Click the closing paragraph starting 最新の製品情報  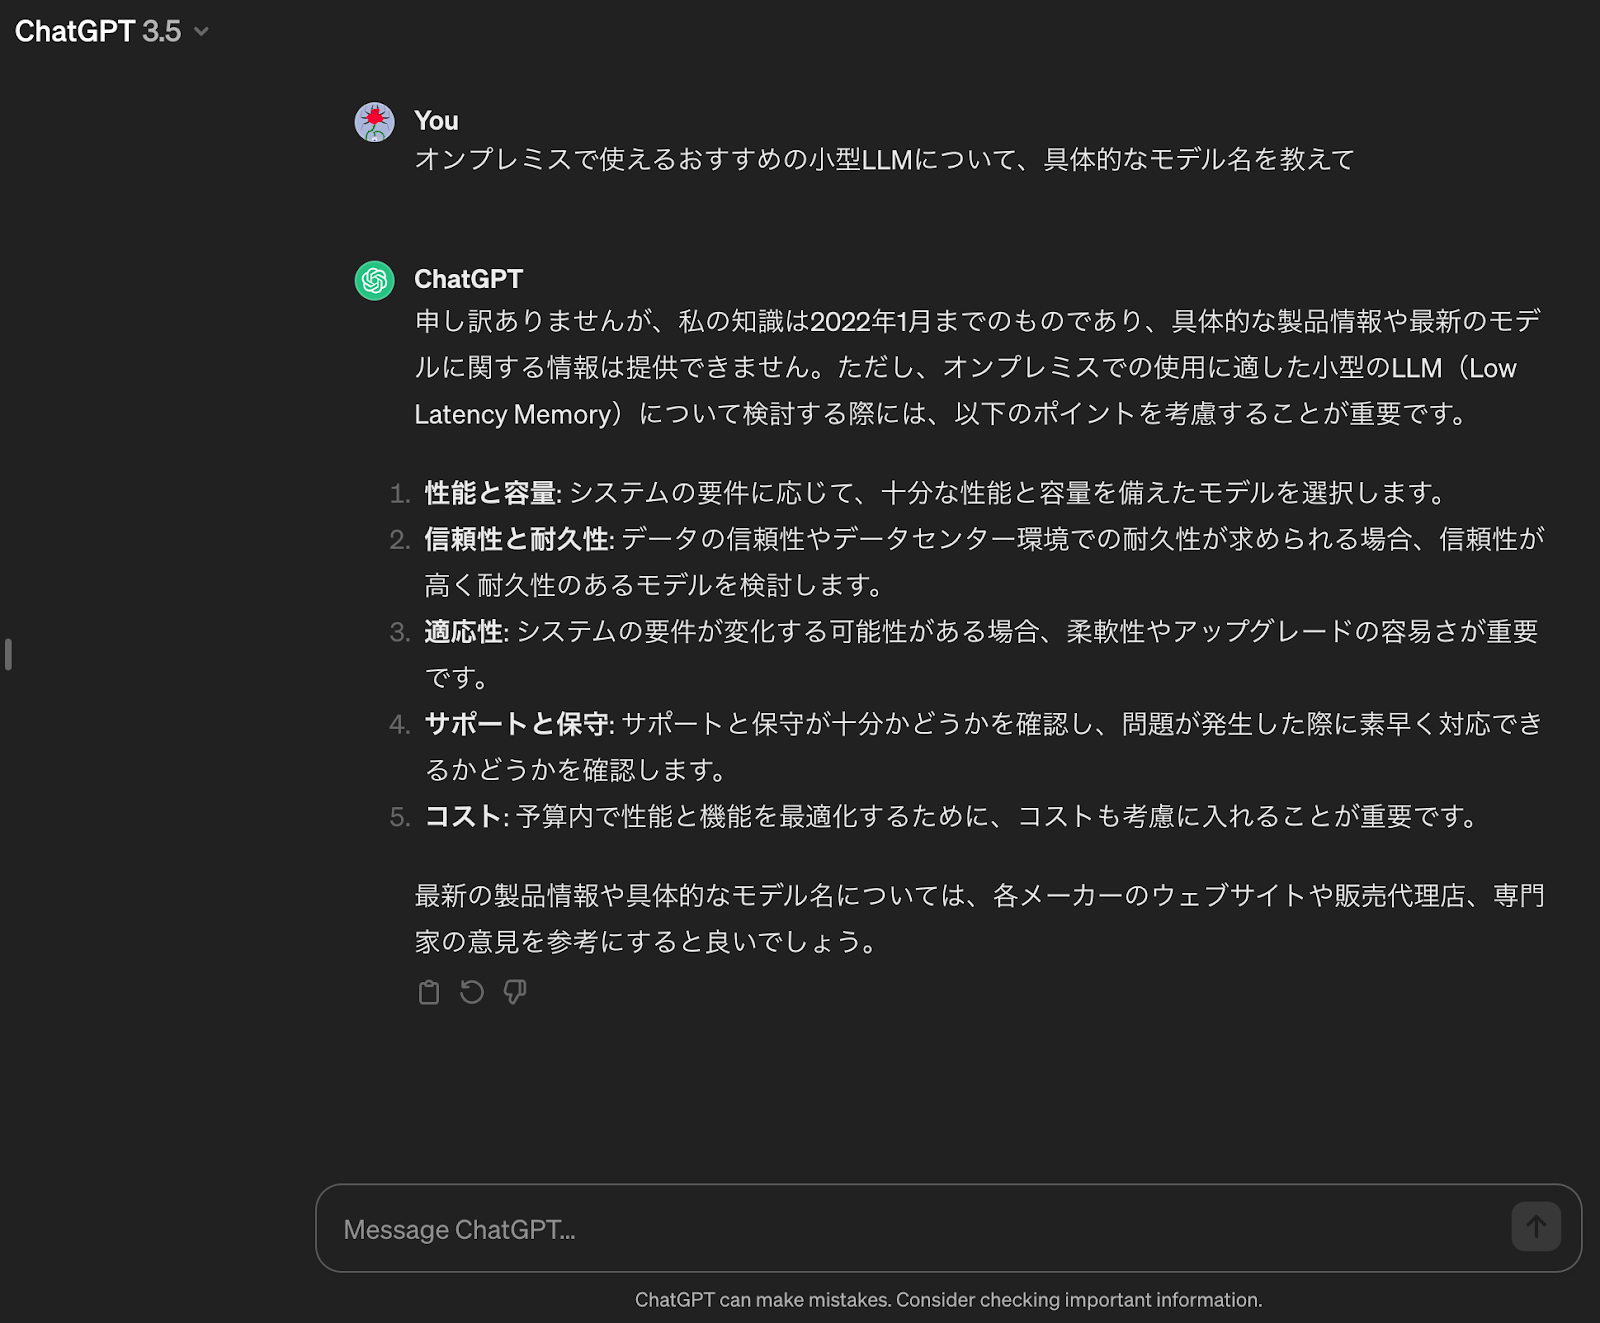(x=980, y=918)
